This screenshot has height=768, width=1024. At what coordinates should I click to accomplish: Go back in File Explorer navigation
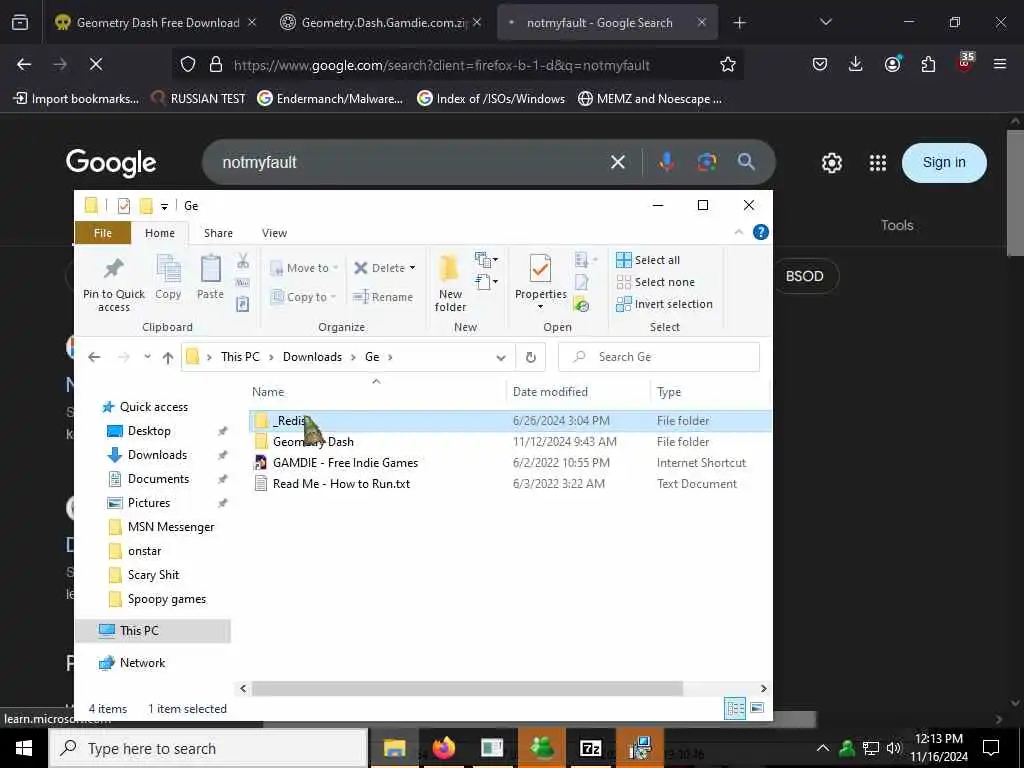[x=94, y=357]
